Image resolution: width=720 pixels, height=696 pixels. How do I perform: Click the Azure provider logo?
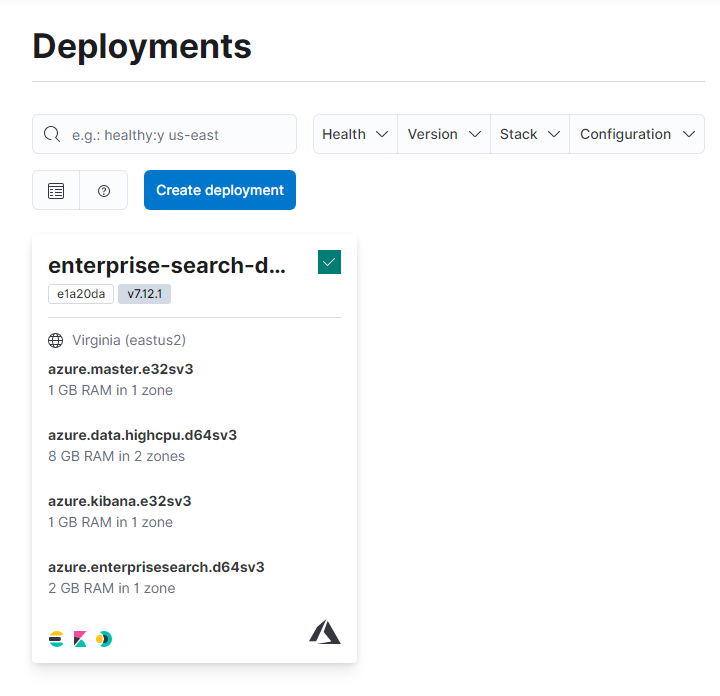[325, 632]
